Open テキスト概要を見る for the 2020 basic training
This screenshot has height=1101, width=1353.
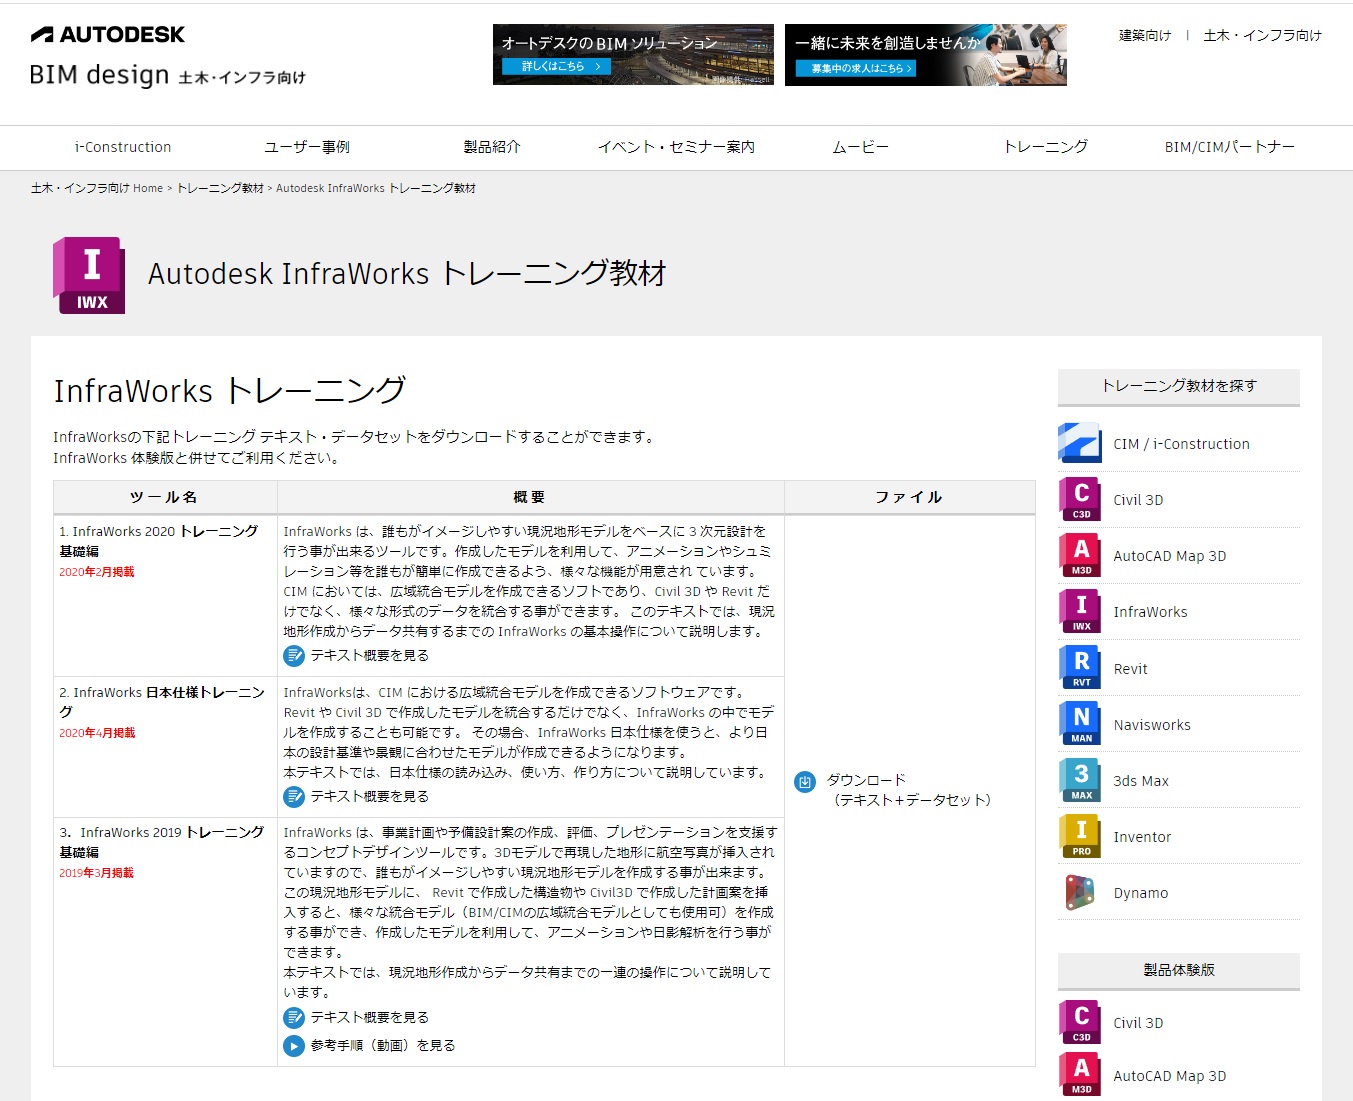pos(369,655)
